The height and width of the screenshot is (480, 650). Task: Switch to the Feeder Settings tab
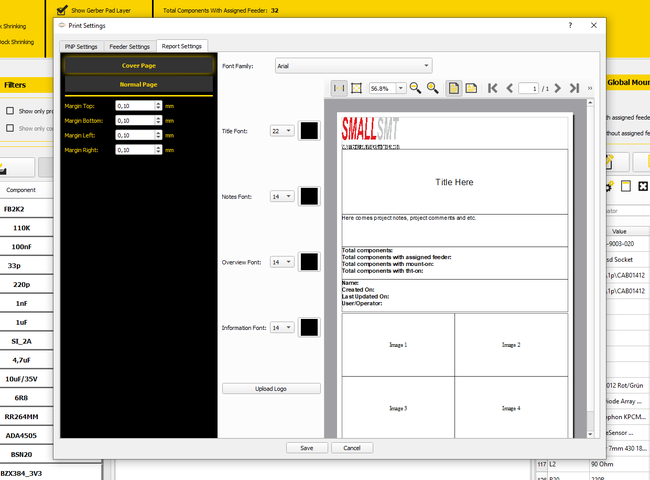tap(129, 46)
